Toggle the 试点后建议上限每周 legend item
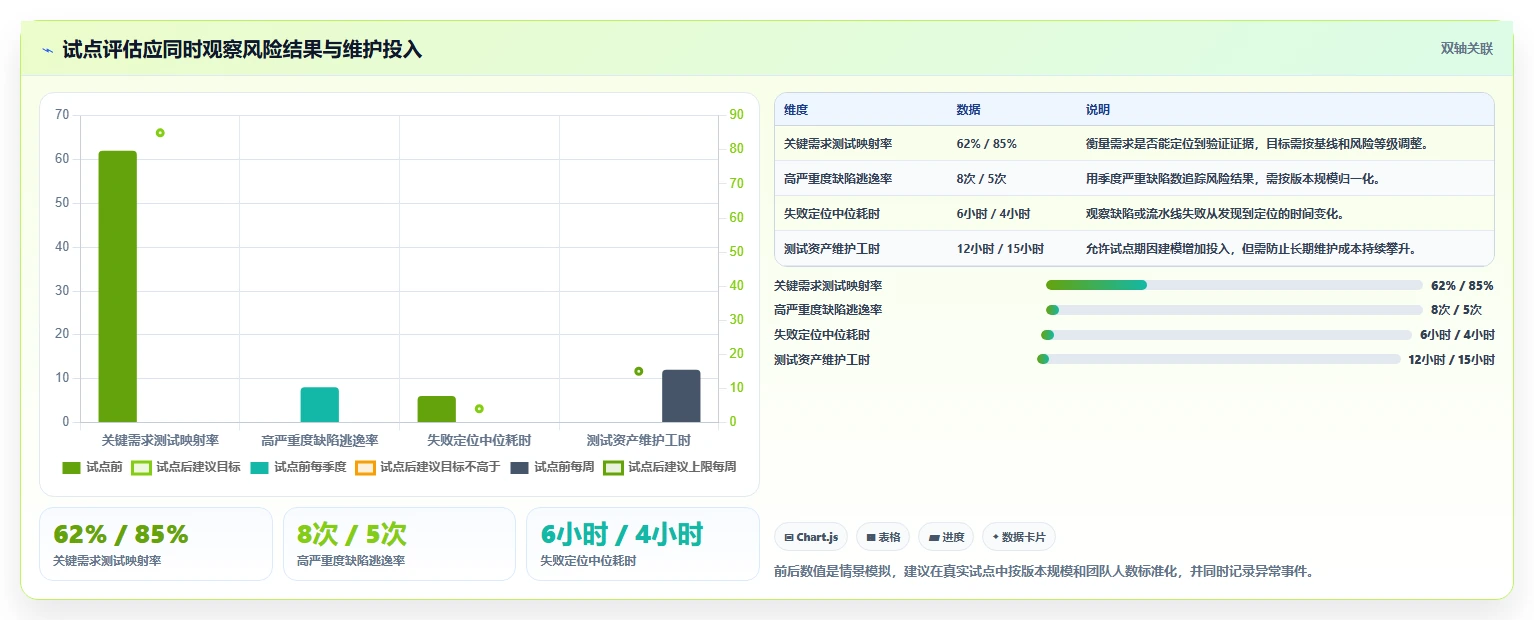 [x=670, y=467]
